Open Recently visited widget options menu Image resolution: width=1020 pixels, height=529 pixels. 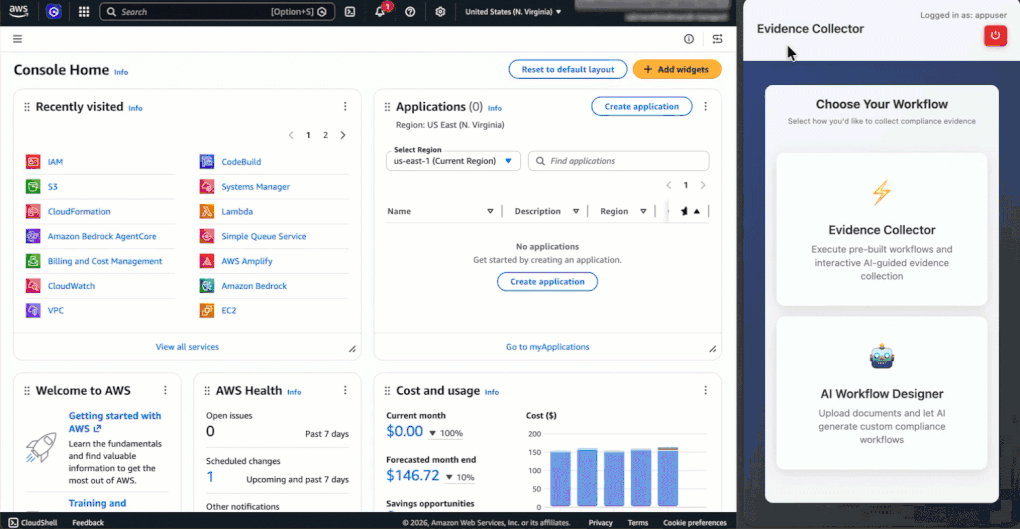tap(345, 107)
